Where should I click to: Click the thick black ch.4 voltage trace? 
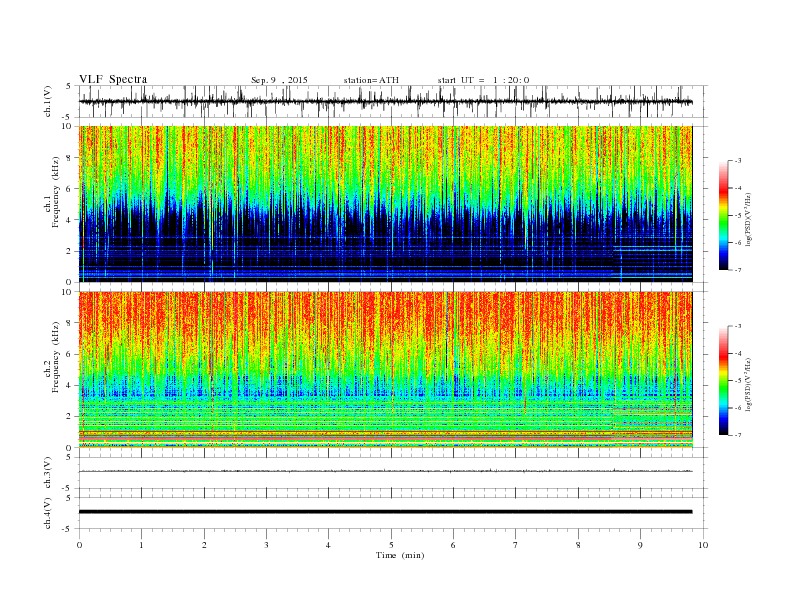coord(385,512)
